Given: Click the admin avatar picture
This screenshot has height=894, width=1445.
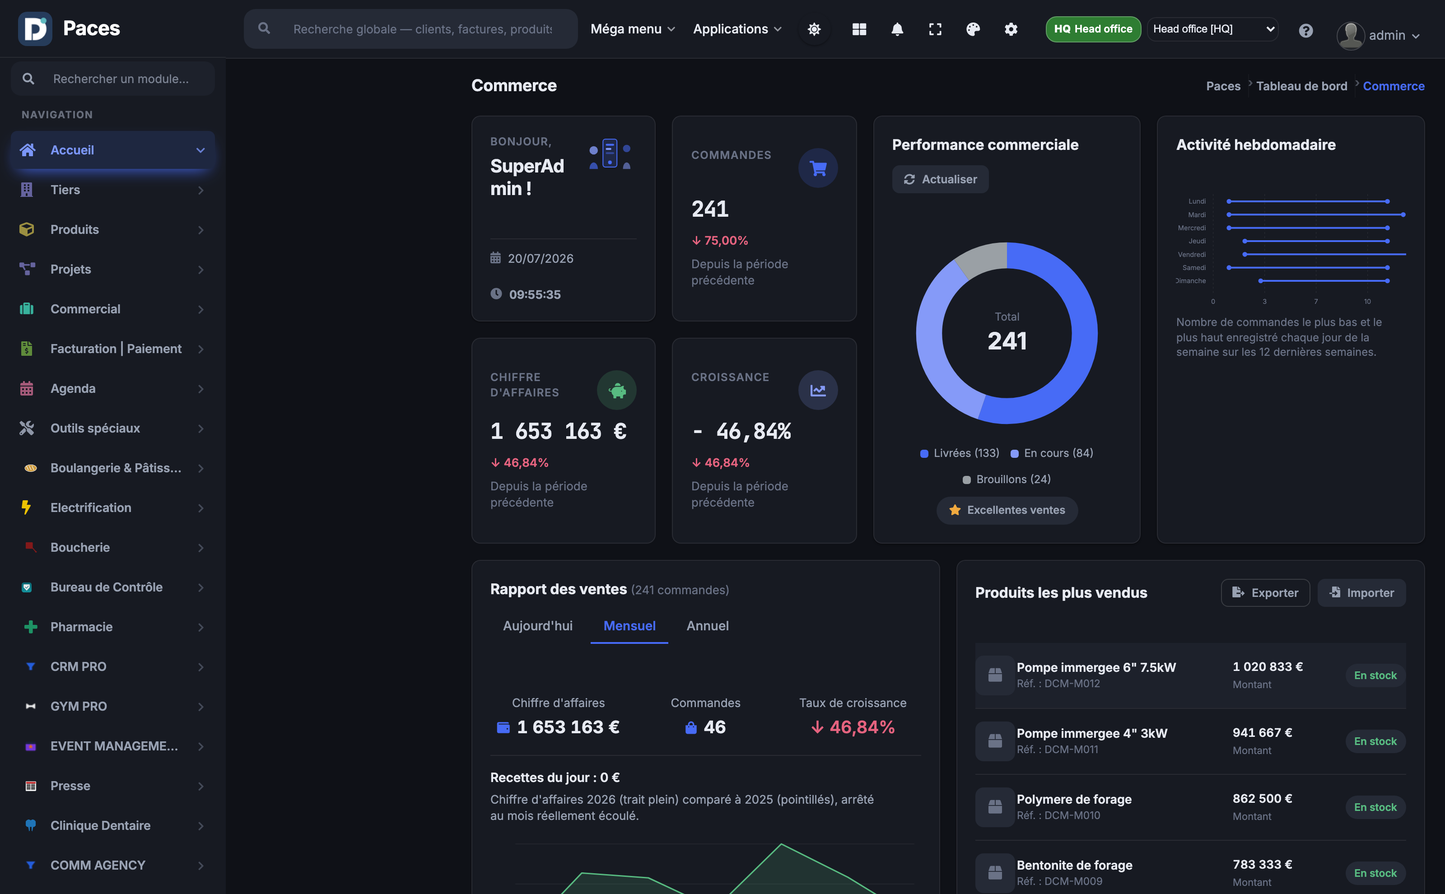Looking at the screenshot, I should coord(1351,35).
